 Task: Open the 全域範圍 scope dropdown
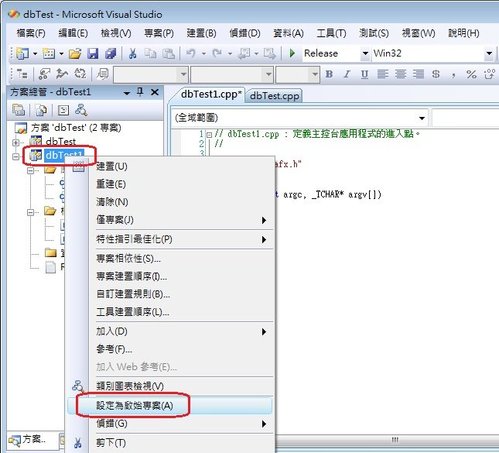[x=422, y=118]
